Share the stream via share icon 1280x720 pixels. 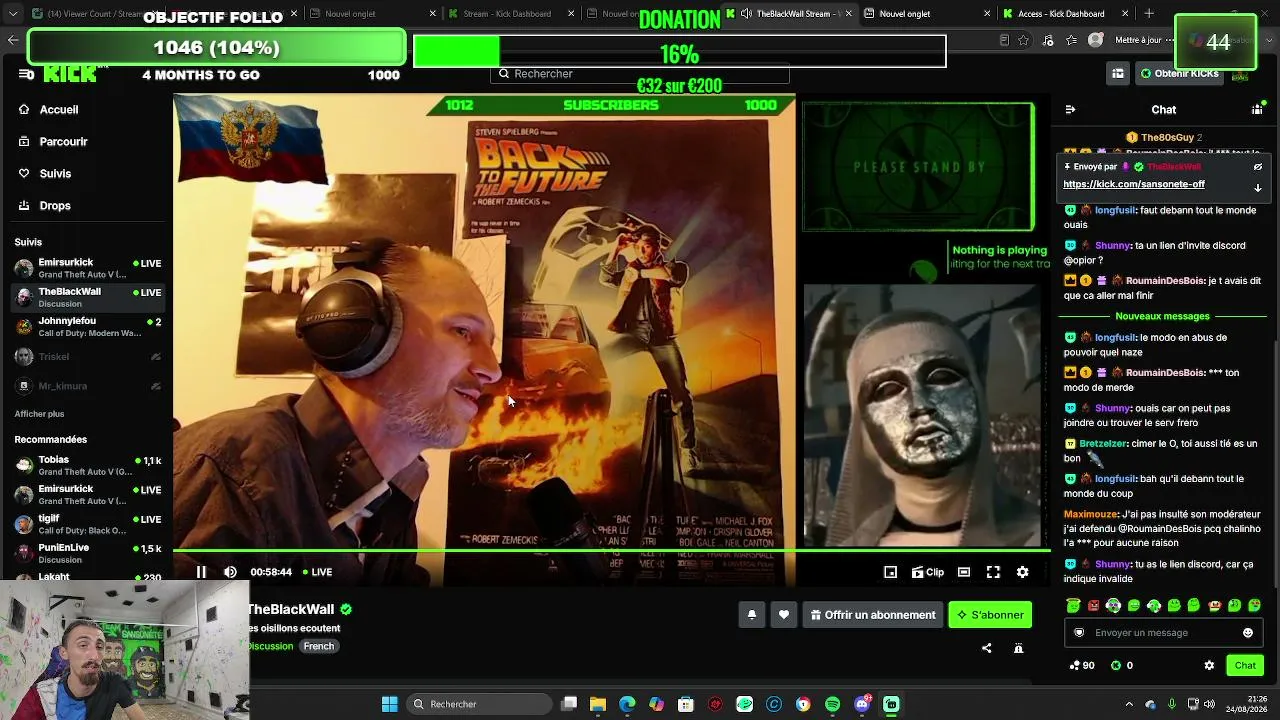986,648
